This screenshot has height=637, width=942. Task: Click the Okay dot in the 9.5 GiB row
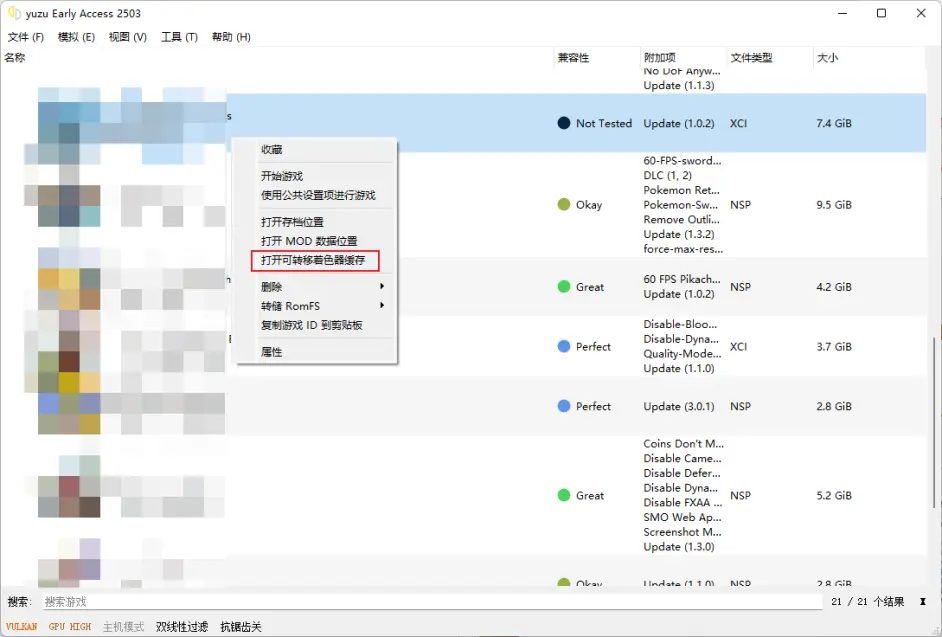click(x=564, y=204)
